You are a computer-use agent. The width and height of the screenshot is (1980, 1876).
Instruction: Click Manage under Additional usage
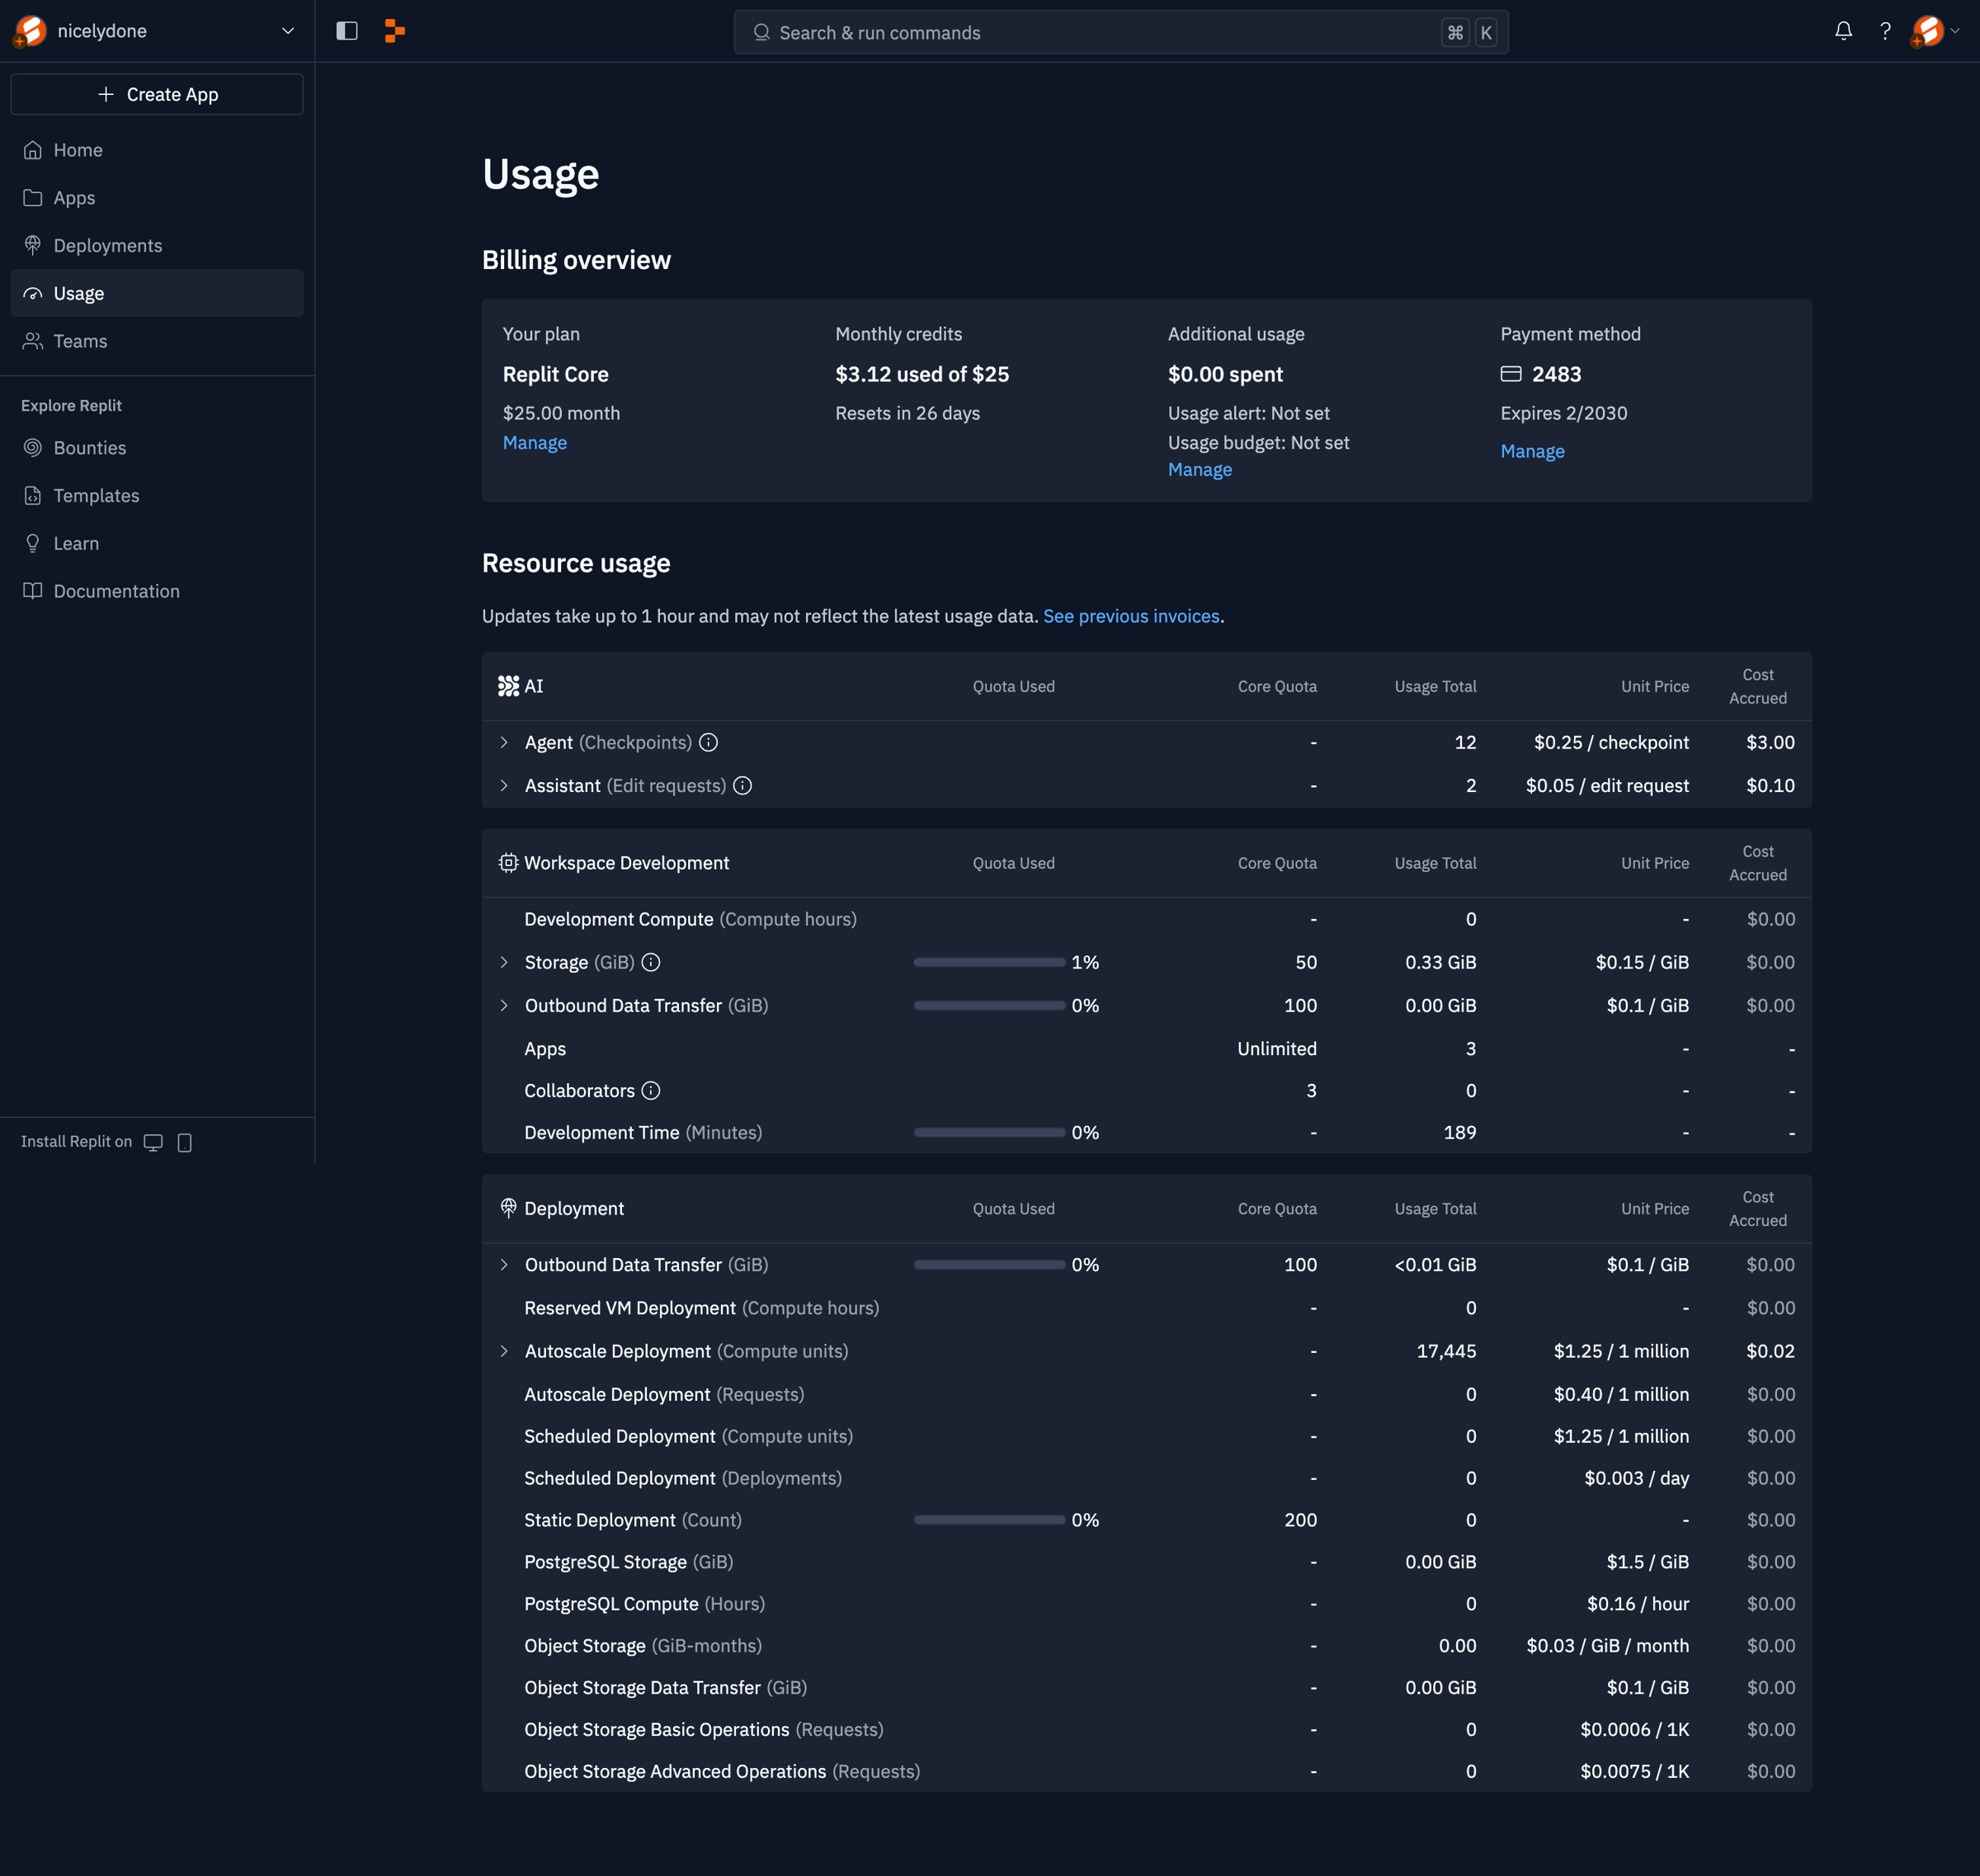click(x=1200, y=469)
